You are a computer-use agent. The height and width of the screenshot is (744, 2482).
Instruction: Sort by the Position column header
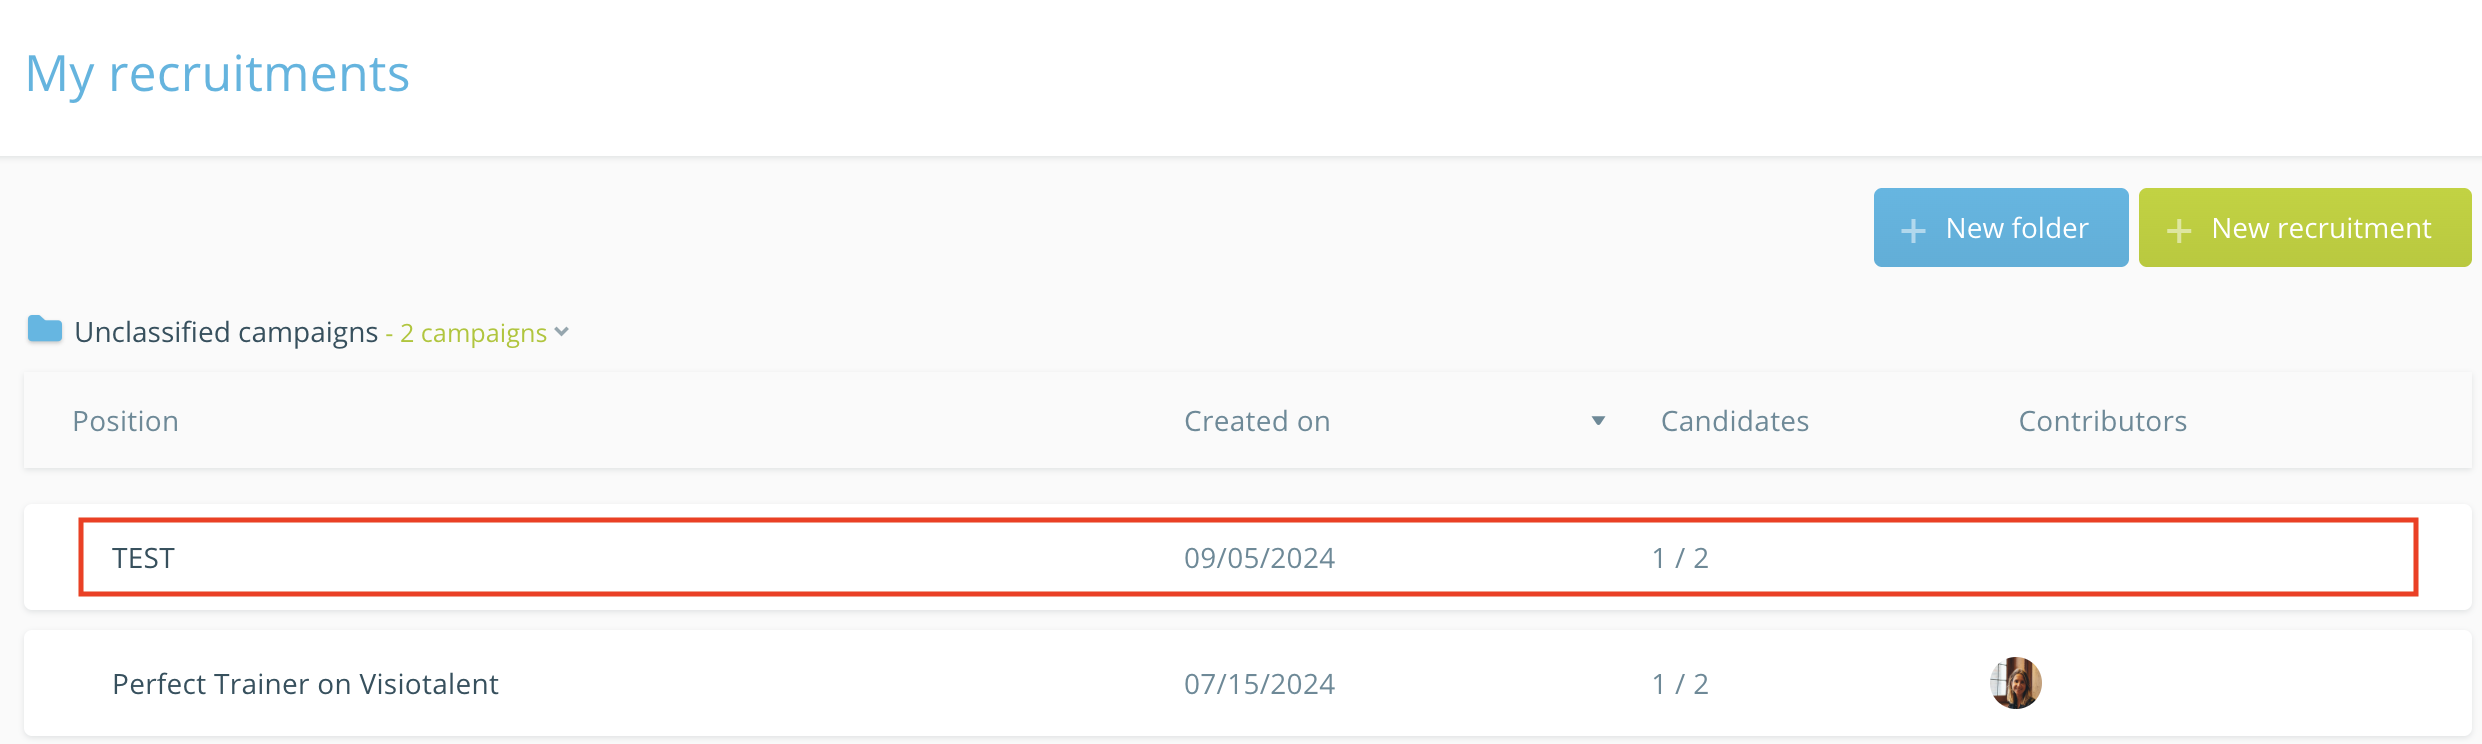(x=125, y=421)
